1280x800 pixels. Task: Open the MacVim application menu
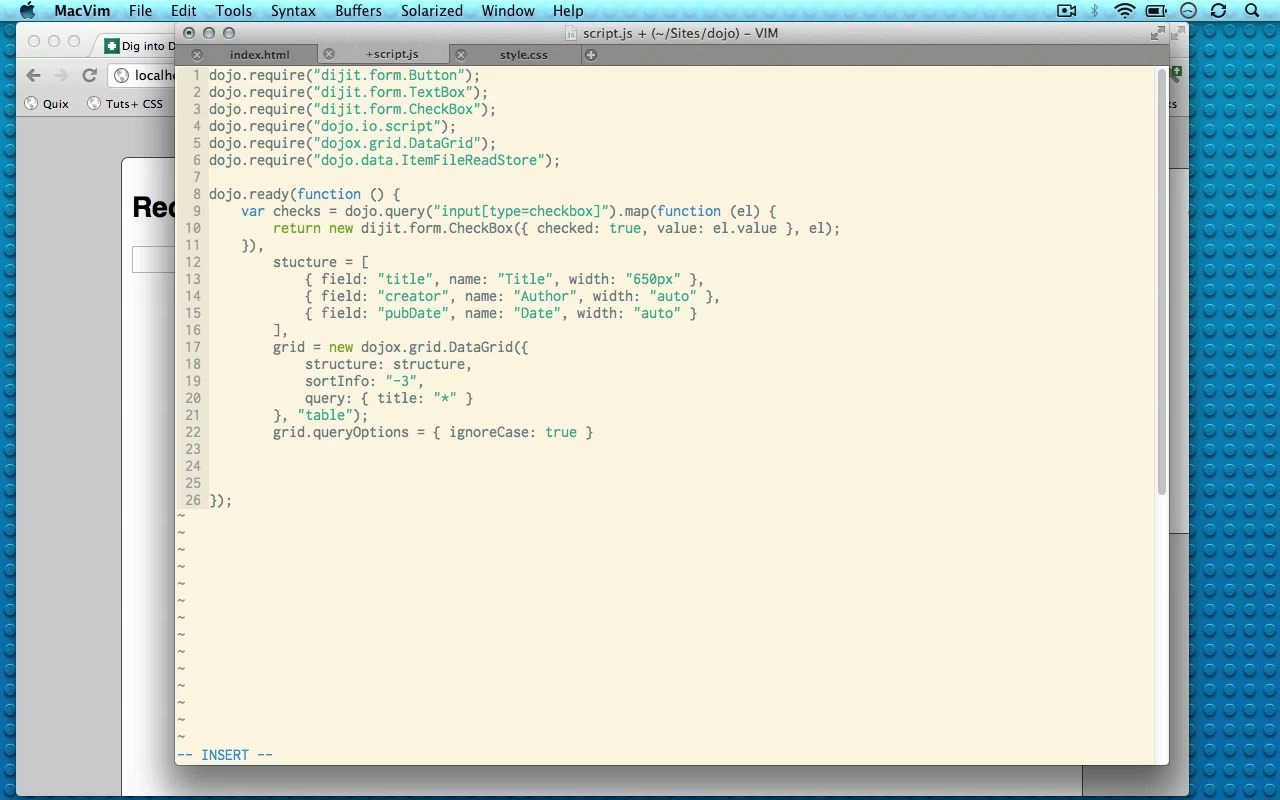(x=82, y=11)
